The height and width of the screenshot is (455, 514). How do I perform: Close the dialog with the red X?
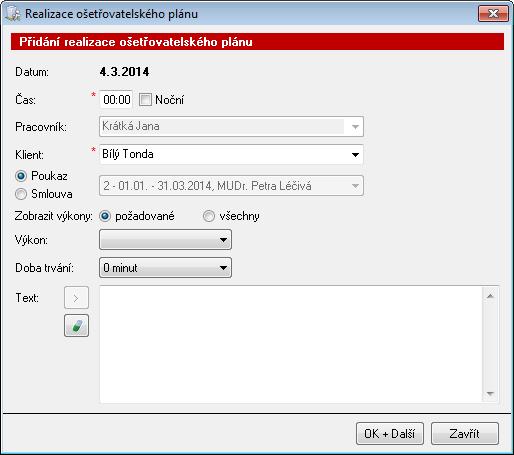pos(493,14)
